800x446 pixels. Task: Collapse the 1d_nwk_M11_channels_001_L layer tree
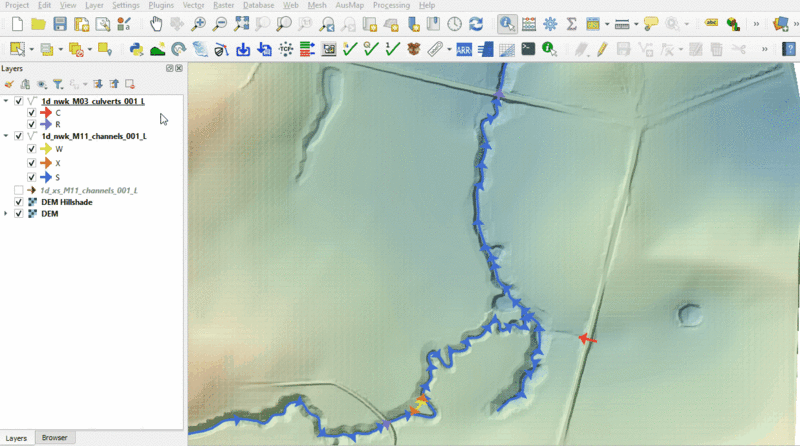click(x=7, y=135)
